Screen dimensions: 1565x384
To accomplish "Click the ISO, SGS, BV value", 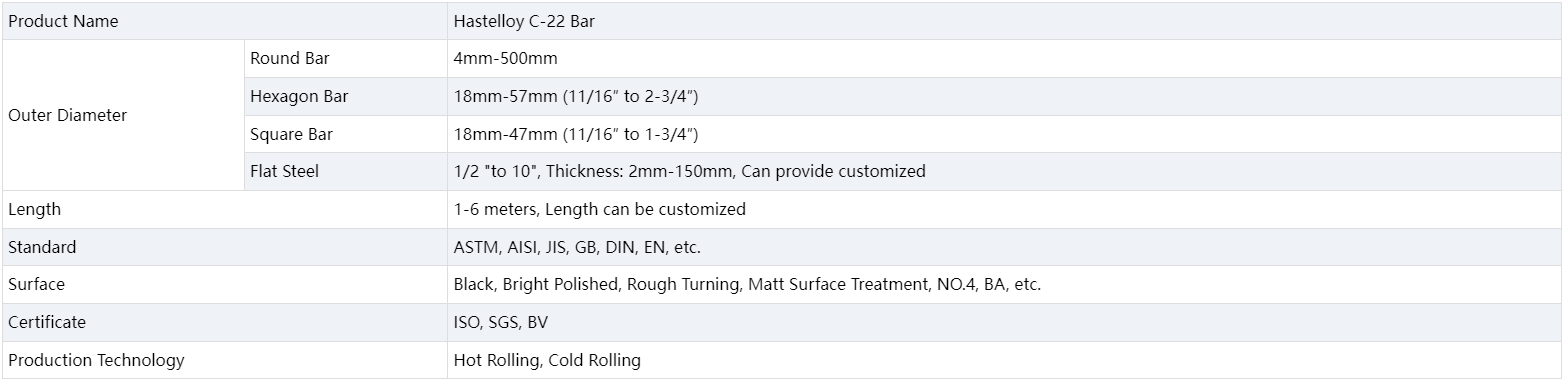I will pyautogui.click(x=500, y=322).
